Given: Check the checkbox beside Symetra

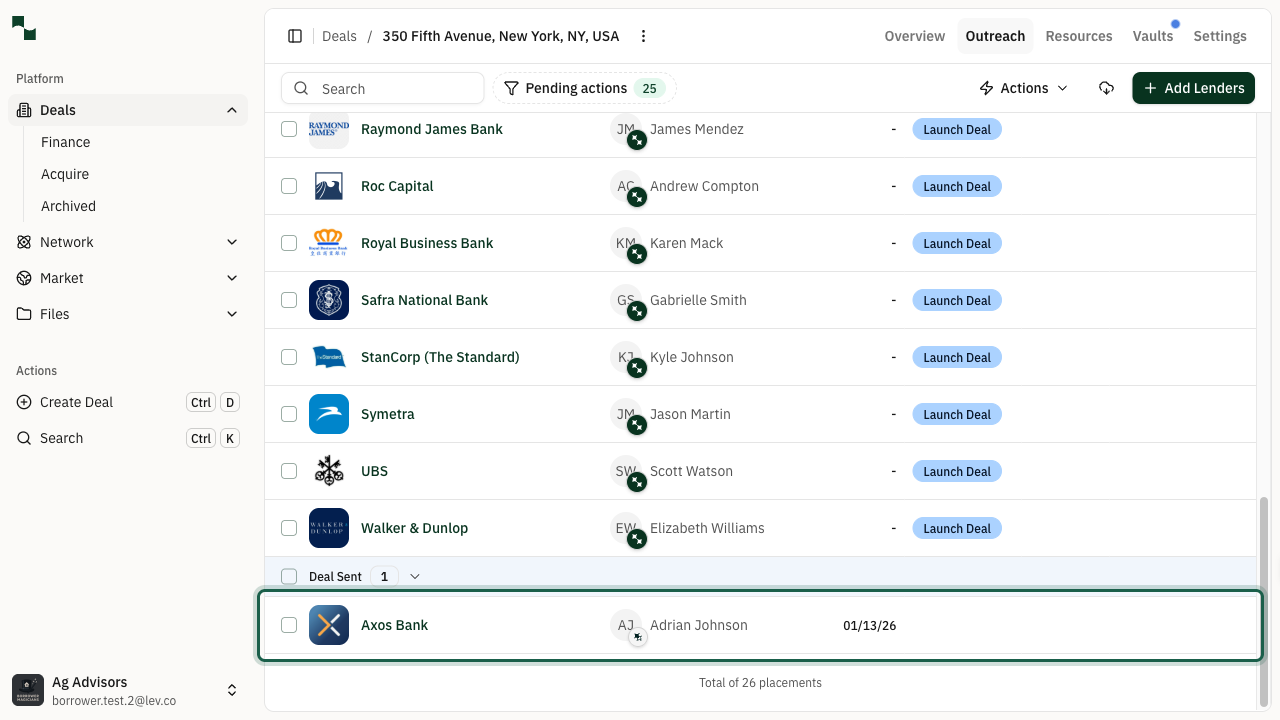Looking at the screenshot, I should coord(289,414).
